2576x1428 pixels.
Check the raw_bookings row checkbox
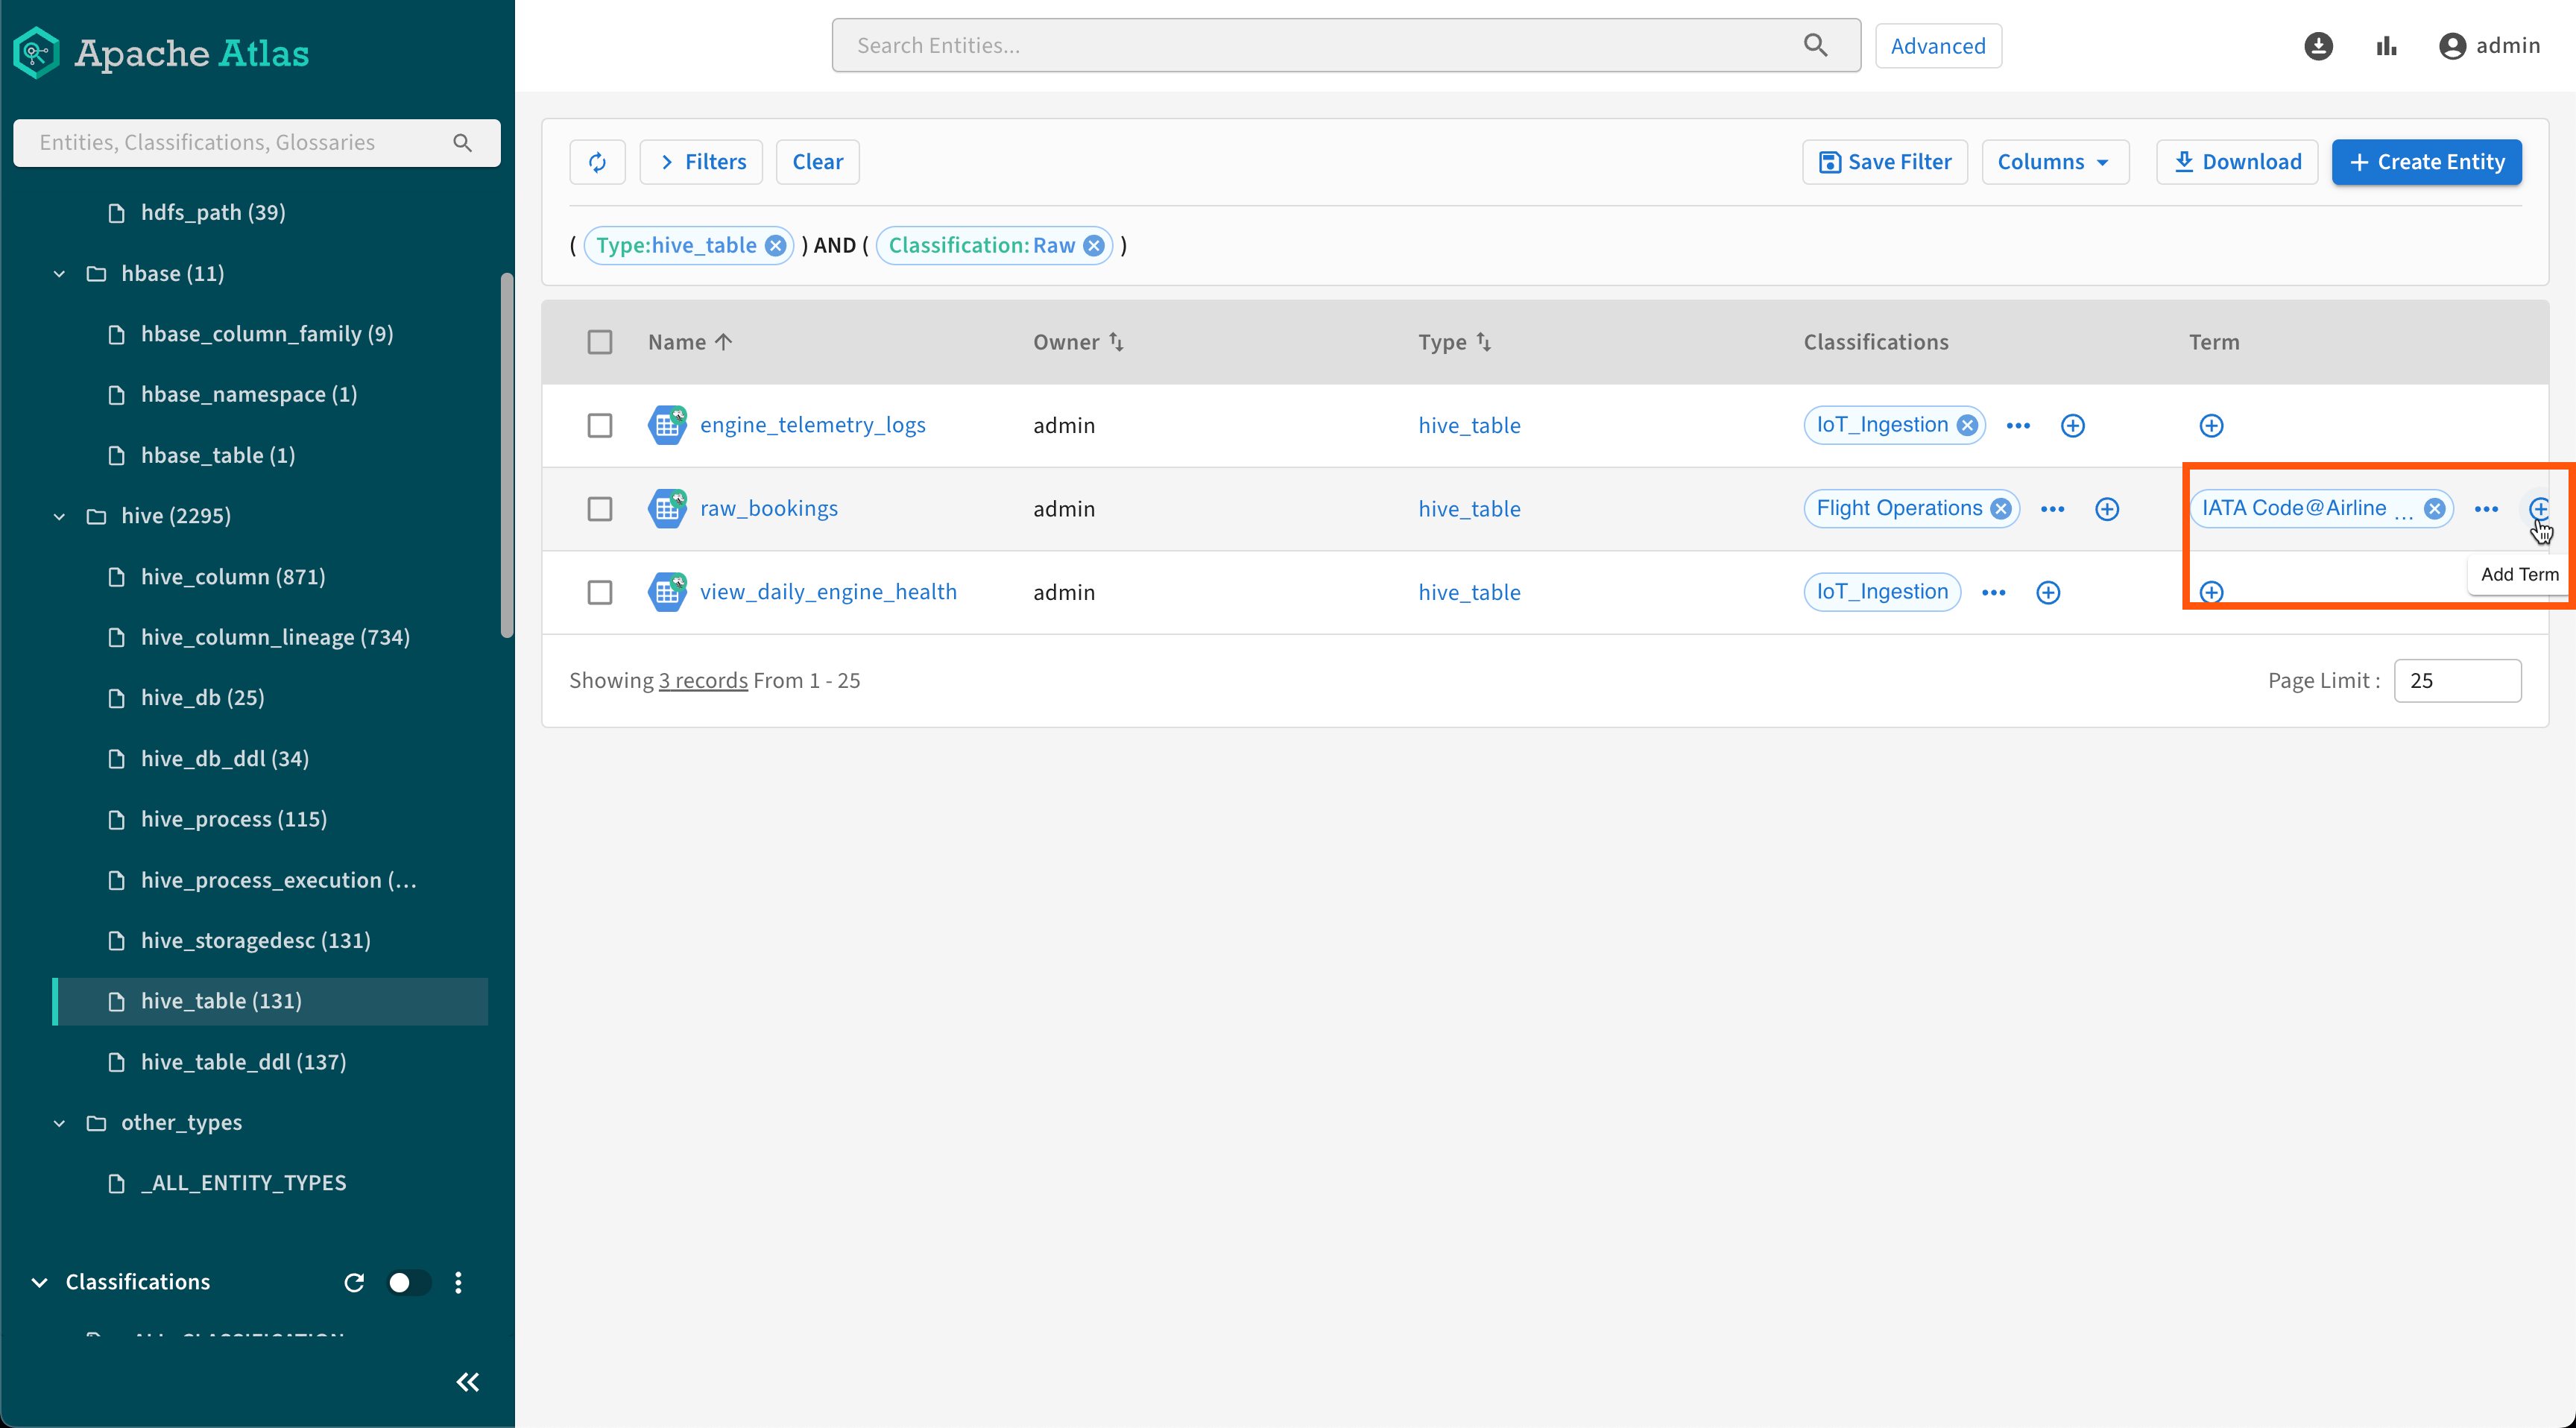(x=599, y=509)
